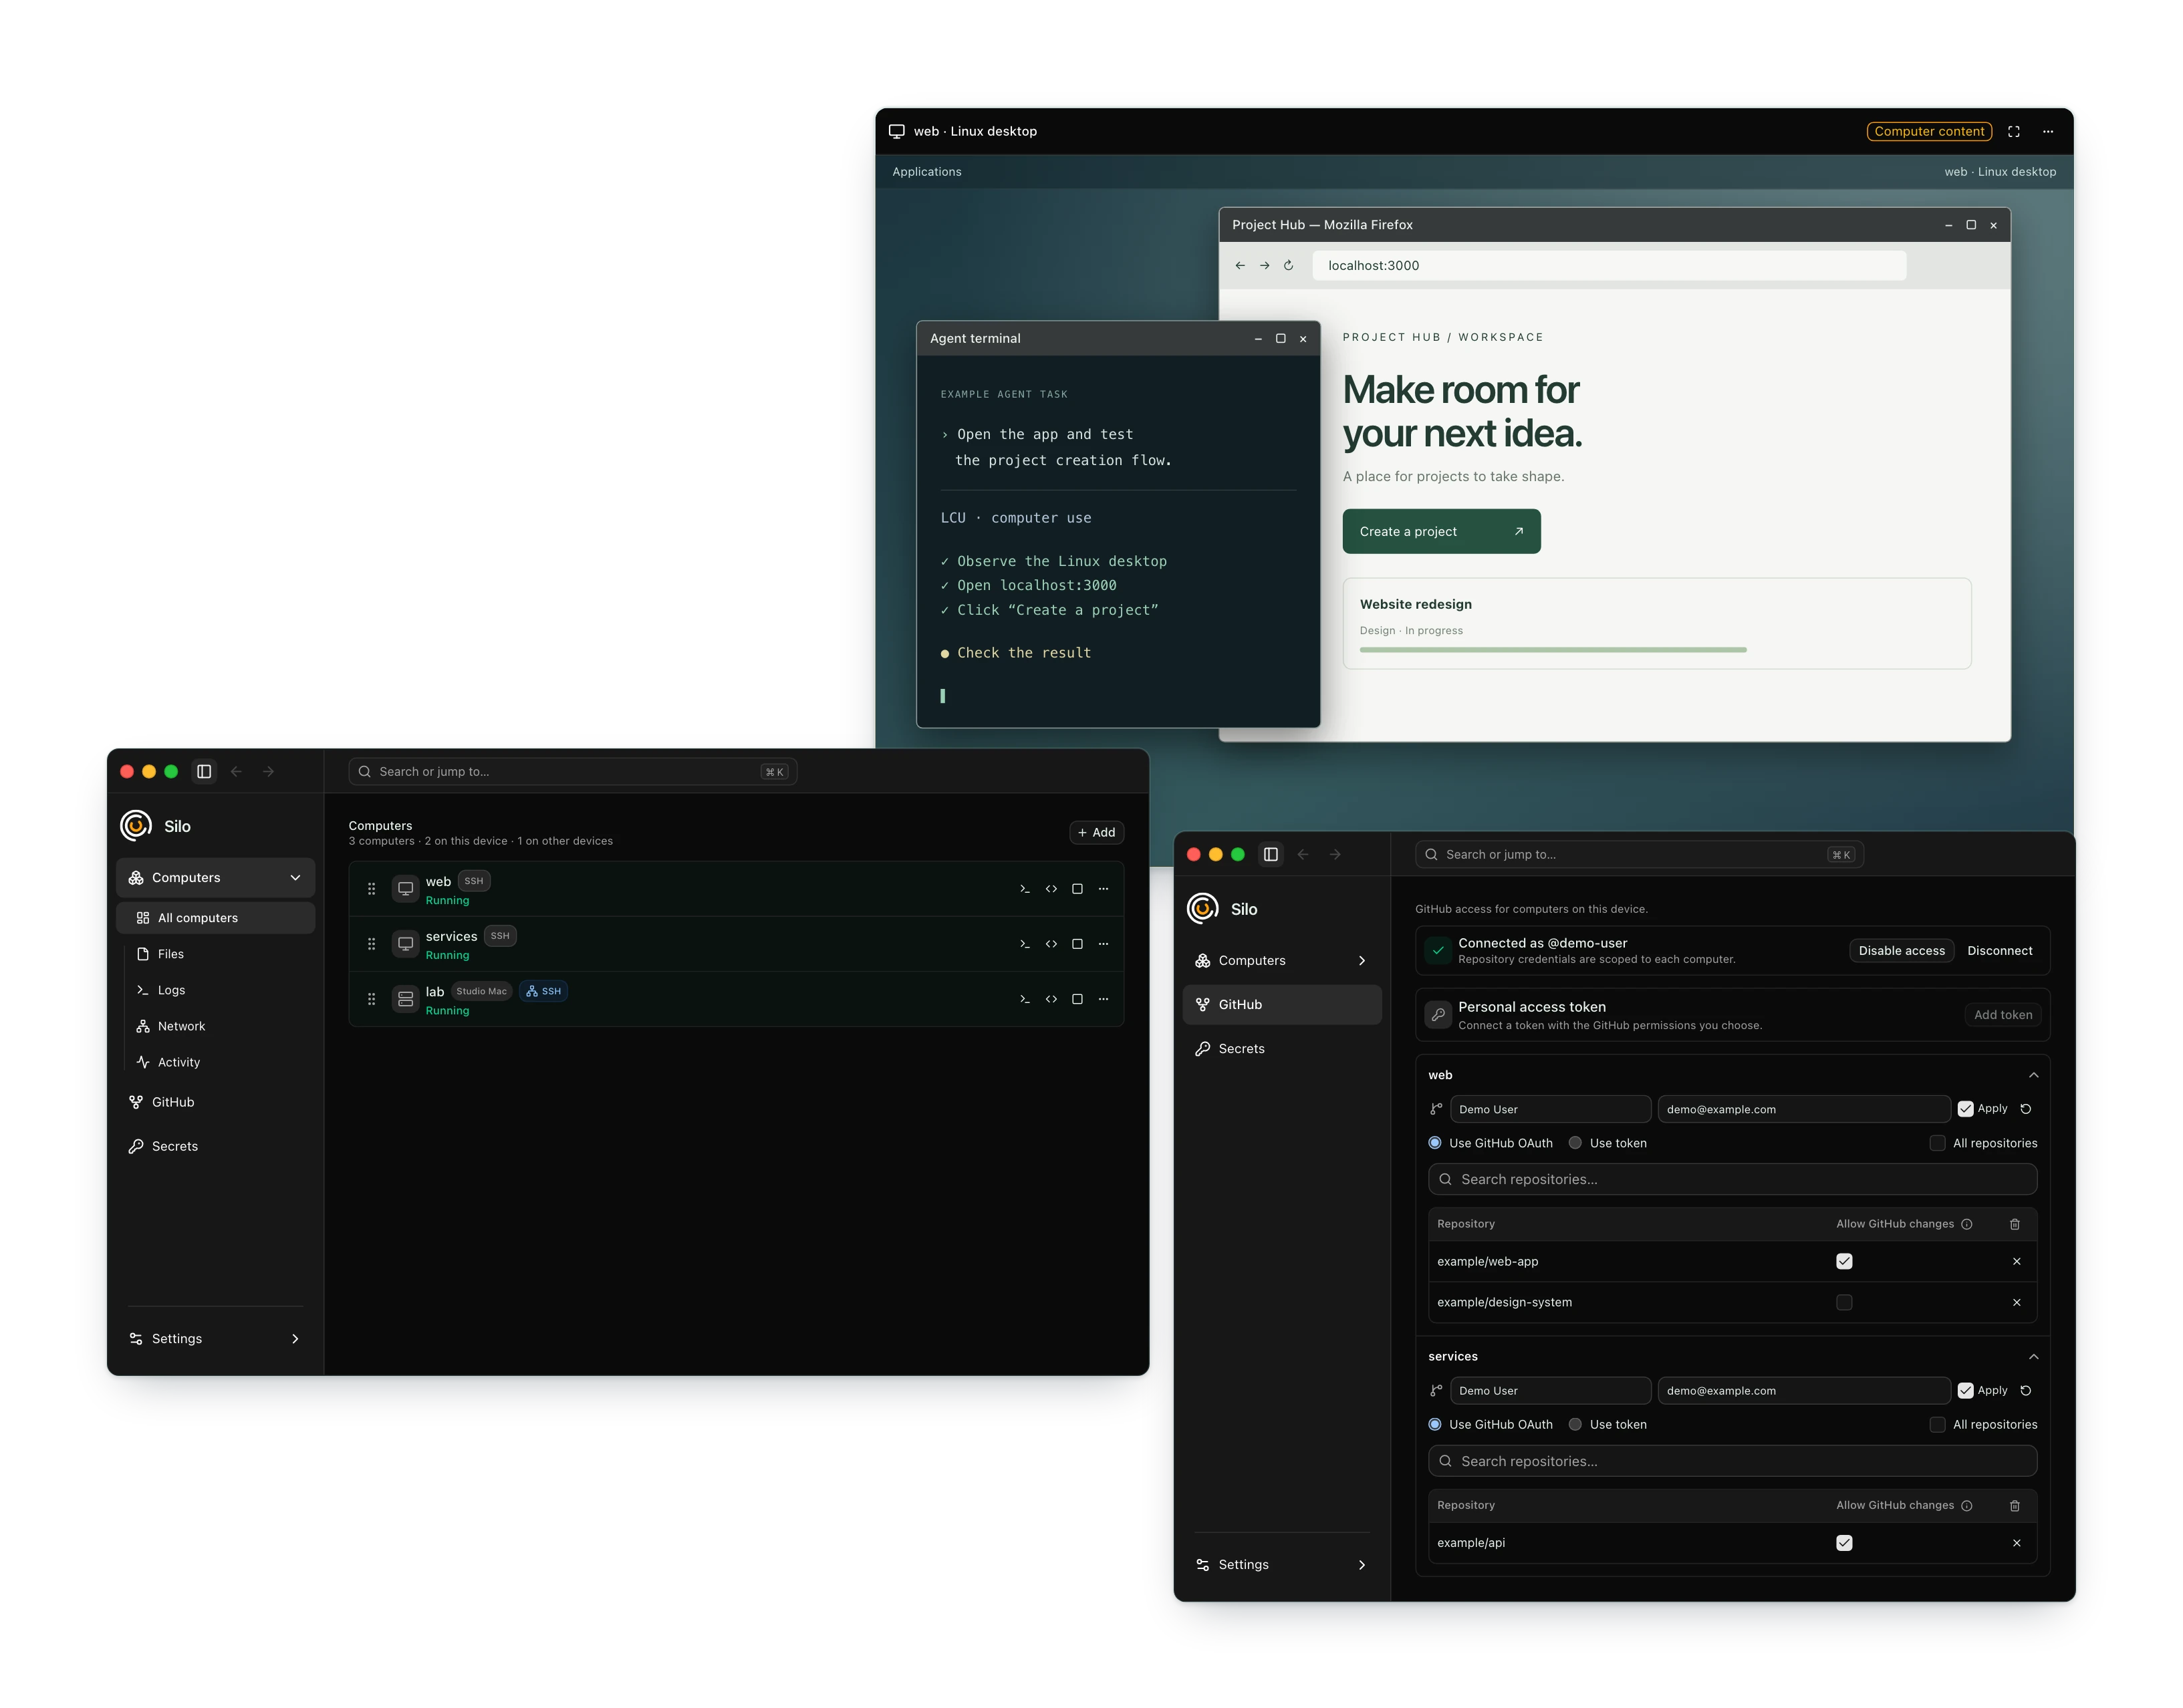The image size is (2183, 1708).
Task: Expand Settings in Computers window sidebar
Action: point(295,1339)
